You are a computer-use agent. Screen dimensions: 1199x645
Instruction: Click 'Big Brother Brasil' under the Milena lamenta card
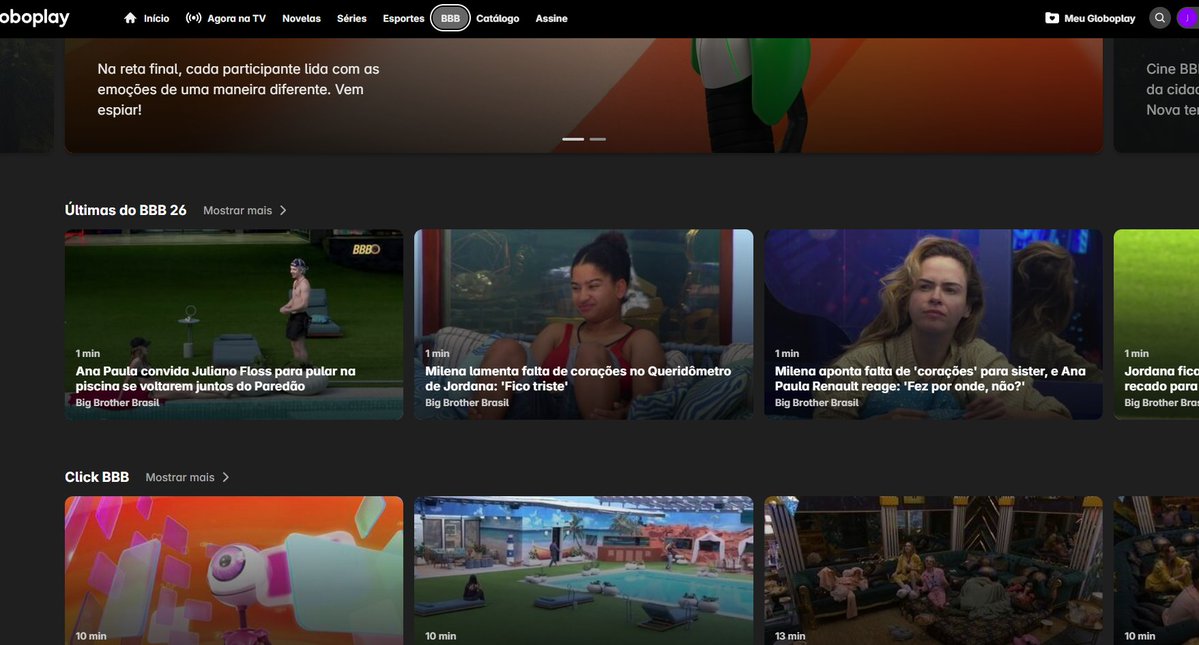(x=467, y=403)
